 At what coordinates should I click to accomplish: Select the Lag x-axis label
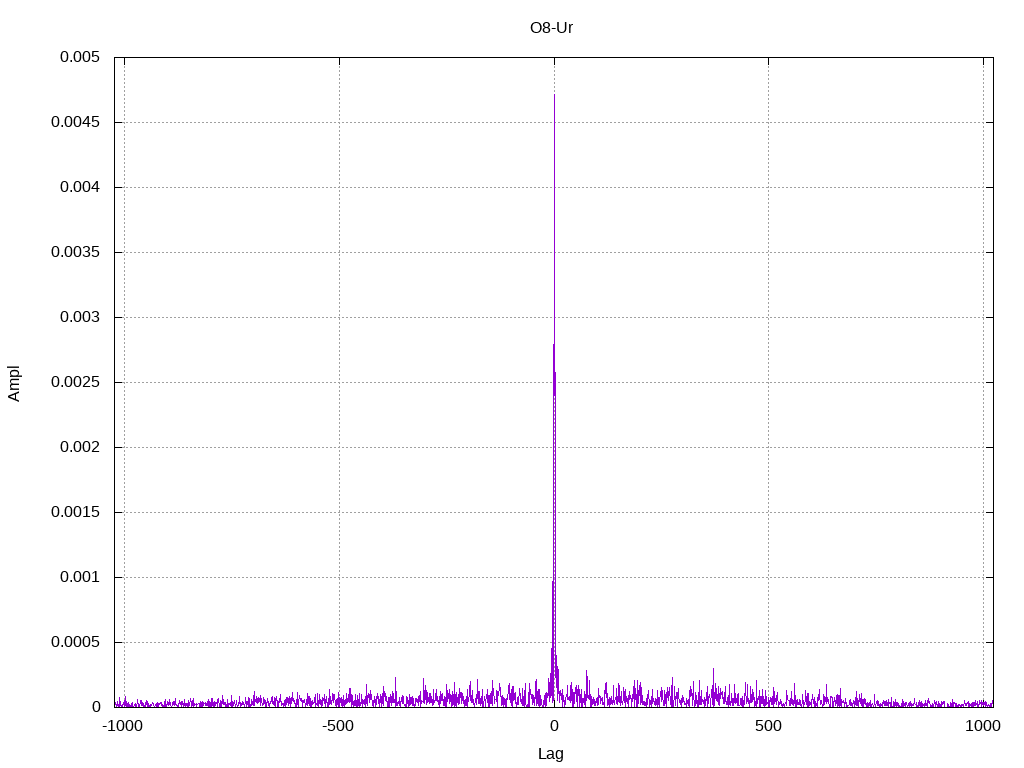(551, 753)
